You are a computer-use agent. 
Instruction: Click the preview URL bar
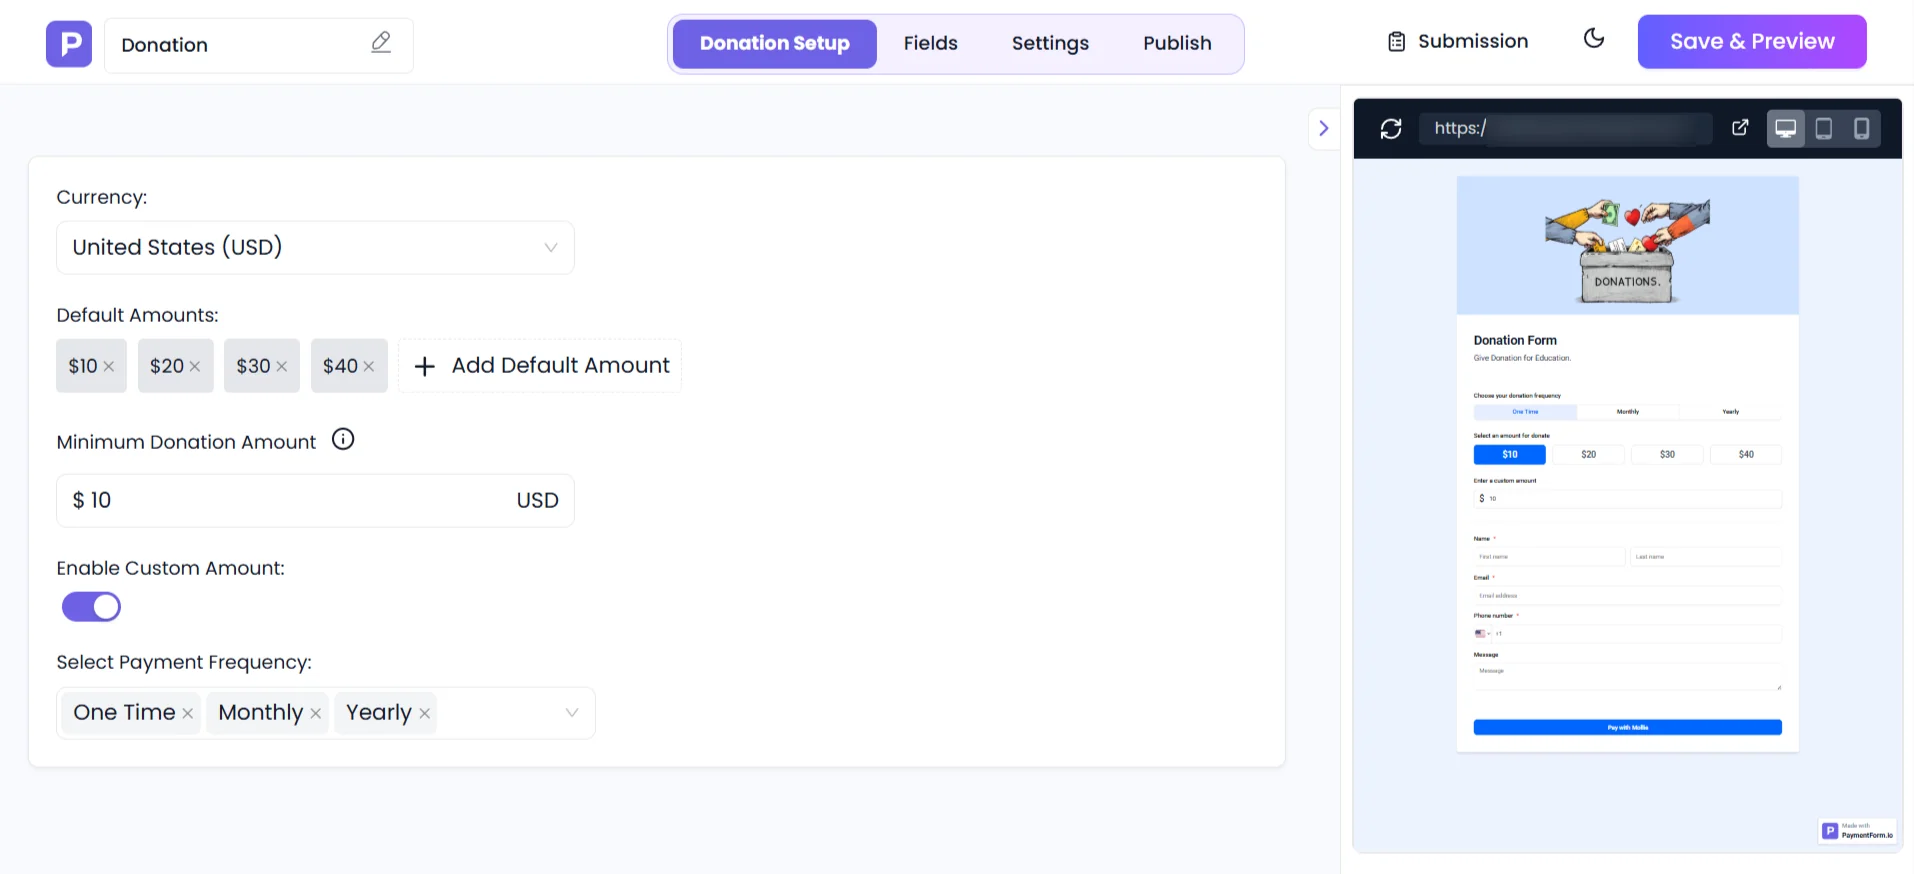tap(1565, 128)
